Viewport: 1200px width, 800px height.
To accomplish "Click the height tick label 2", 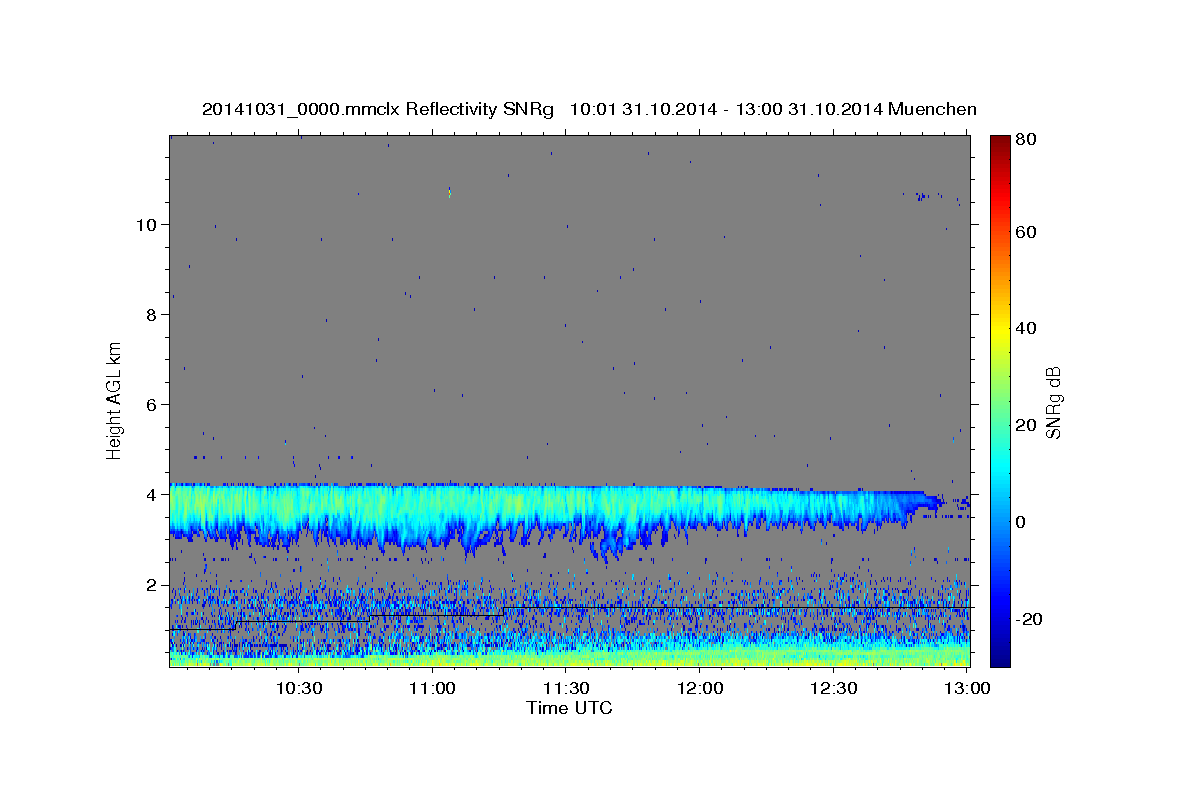I will point(150,585).
